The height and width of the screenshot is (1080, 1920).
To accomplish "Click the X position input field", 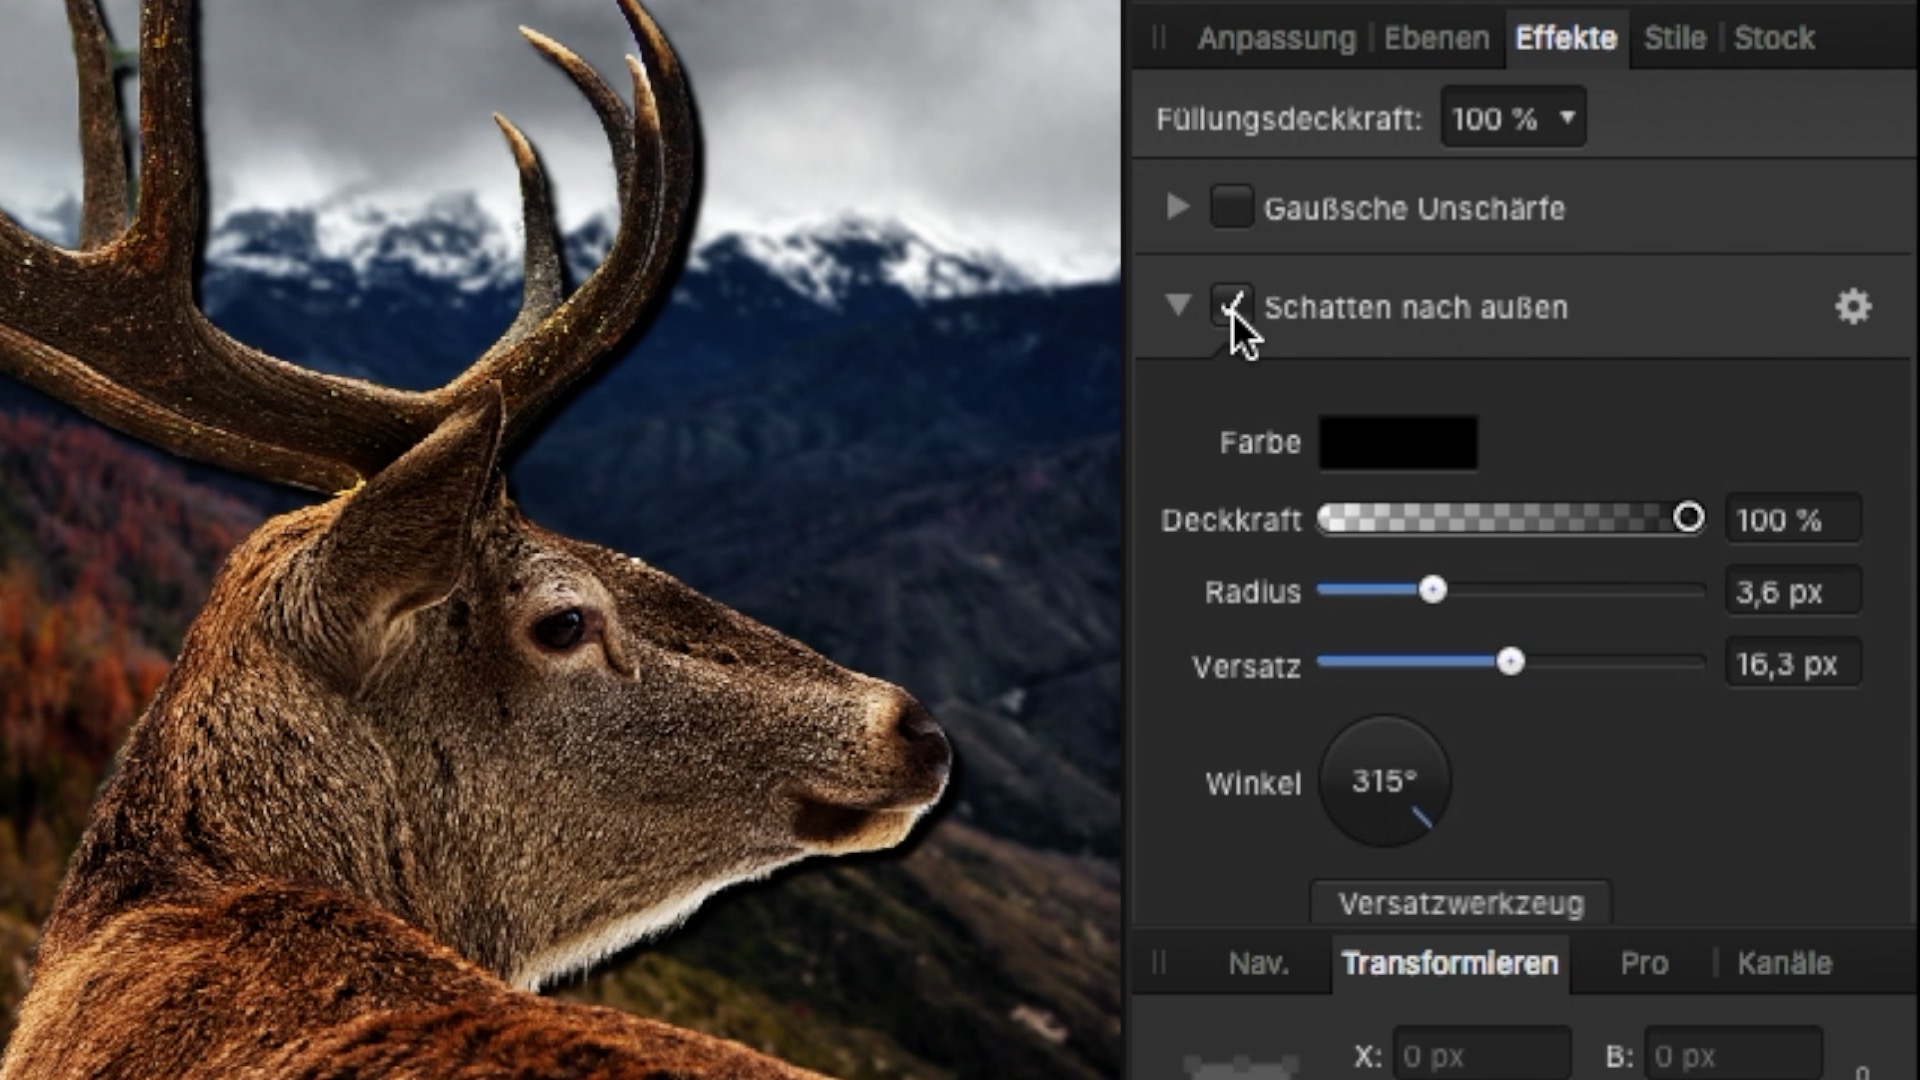I will click(1482, 1055).
